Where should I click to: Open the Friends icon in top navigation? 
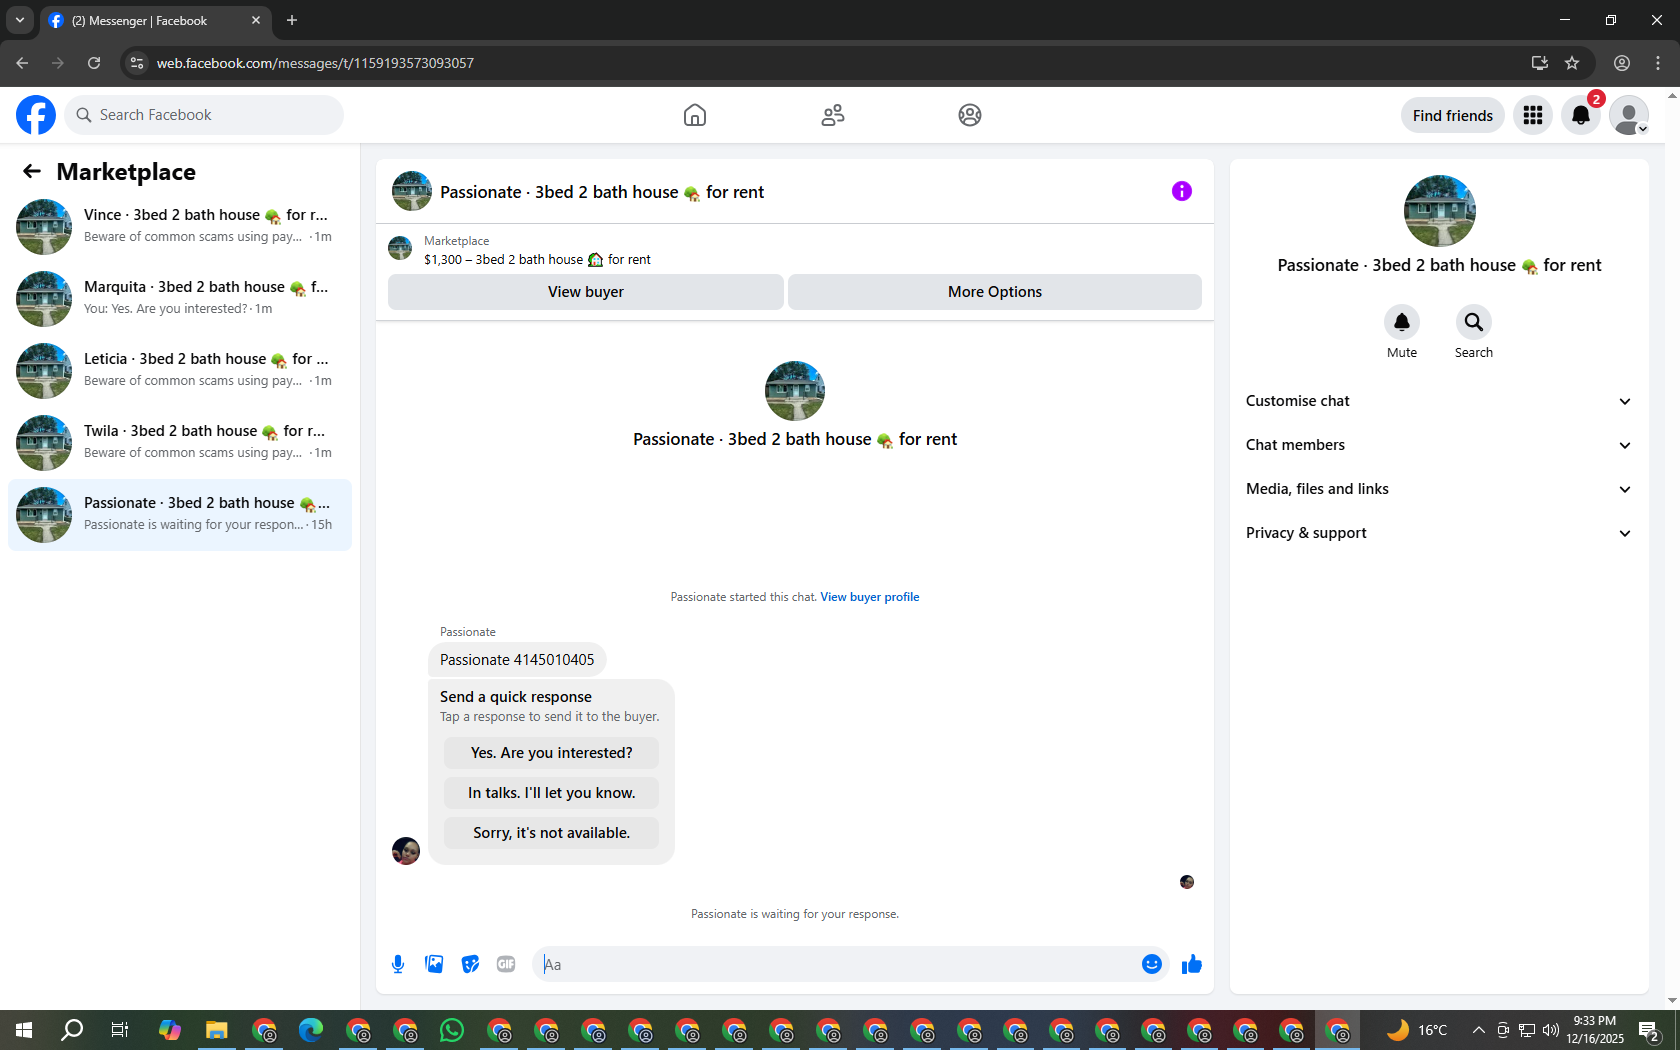(833, 115)
